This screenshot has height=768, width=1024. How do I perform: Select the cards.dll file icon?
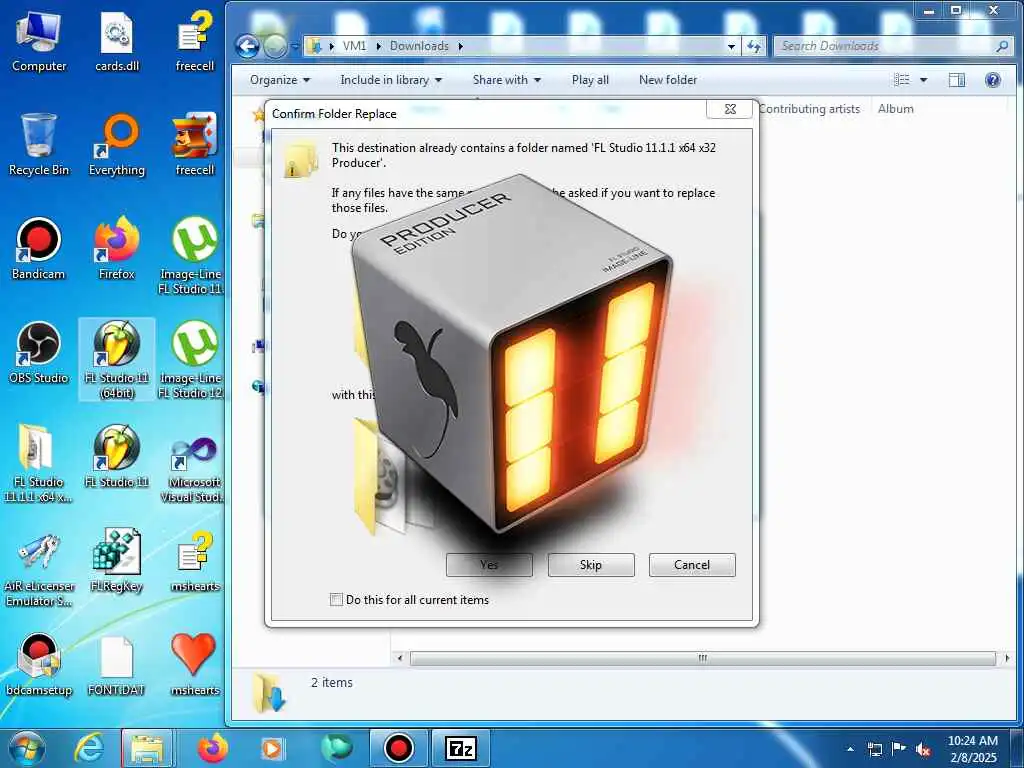(x=117, y=40)
